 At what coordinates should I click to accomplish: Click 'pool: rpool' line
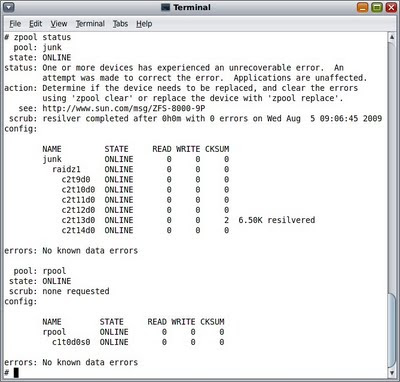(x=40, y=271)
